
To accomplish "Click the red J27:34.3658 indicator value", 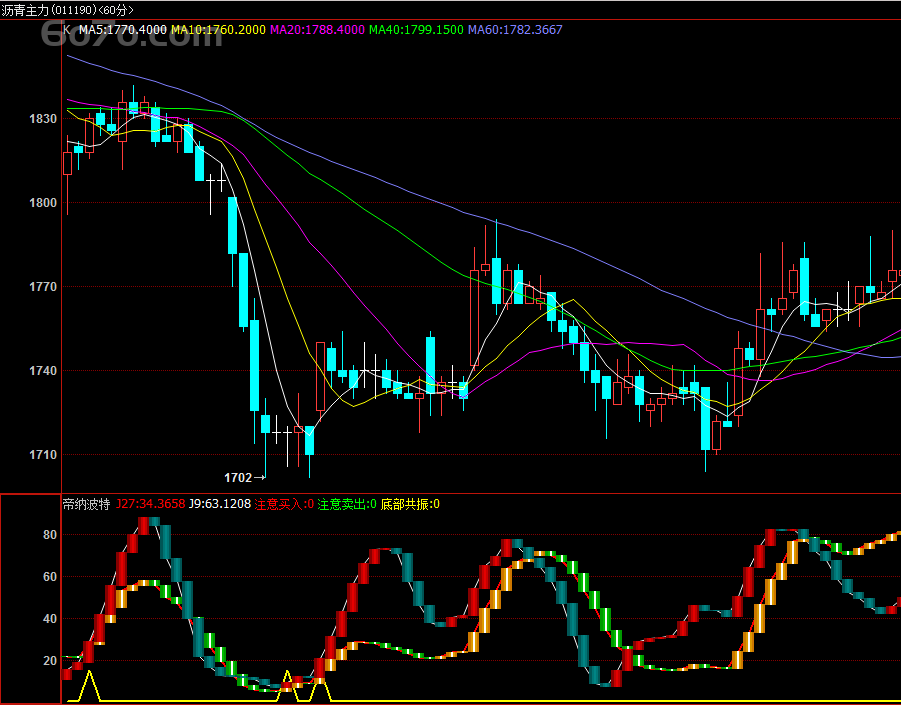I will [150, 504].
